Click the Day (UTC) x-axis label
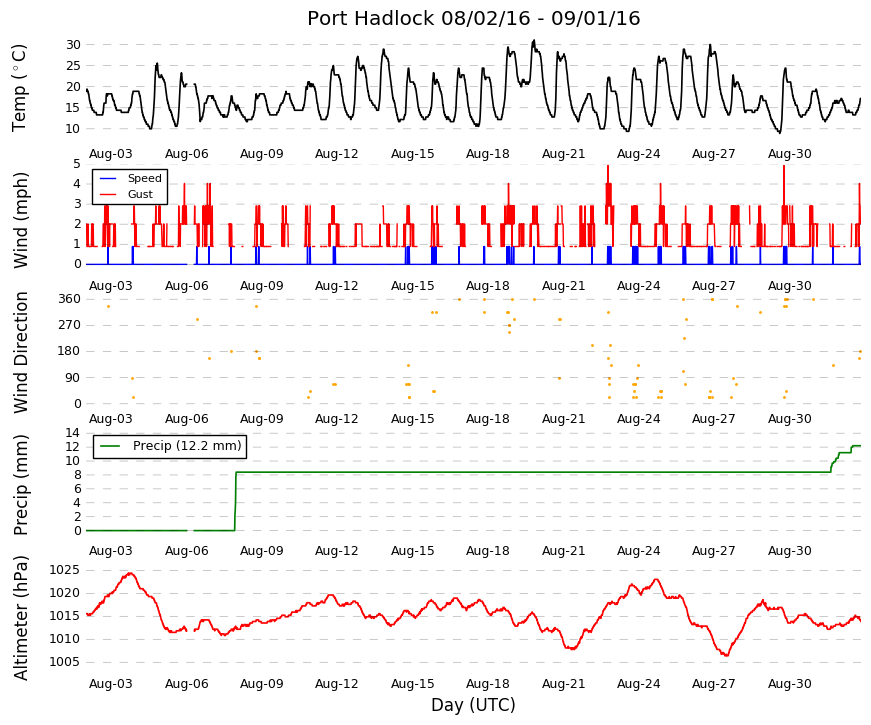The image size is (871, 725). (473, 705)
